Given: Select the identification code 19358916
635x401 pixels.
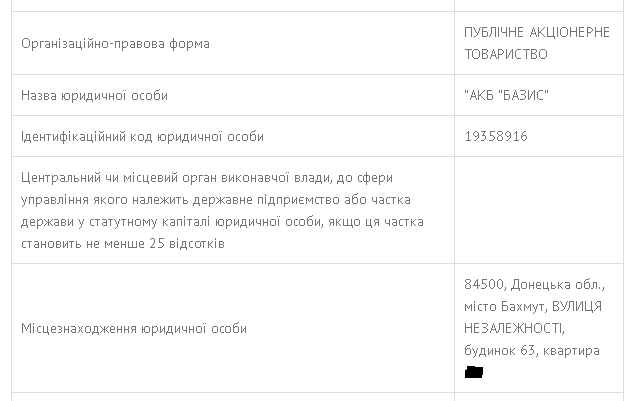Looking at the screenshot, I should coord(496,136).
